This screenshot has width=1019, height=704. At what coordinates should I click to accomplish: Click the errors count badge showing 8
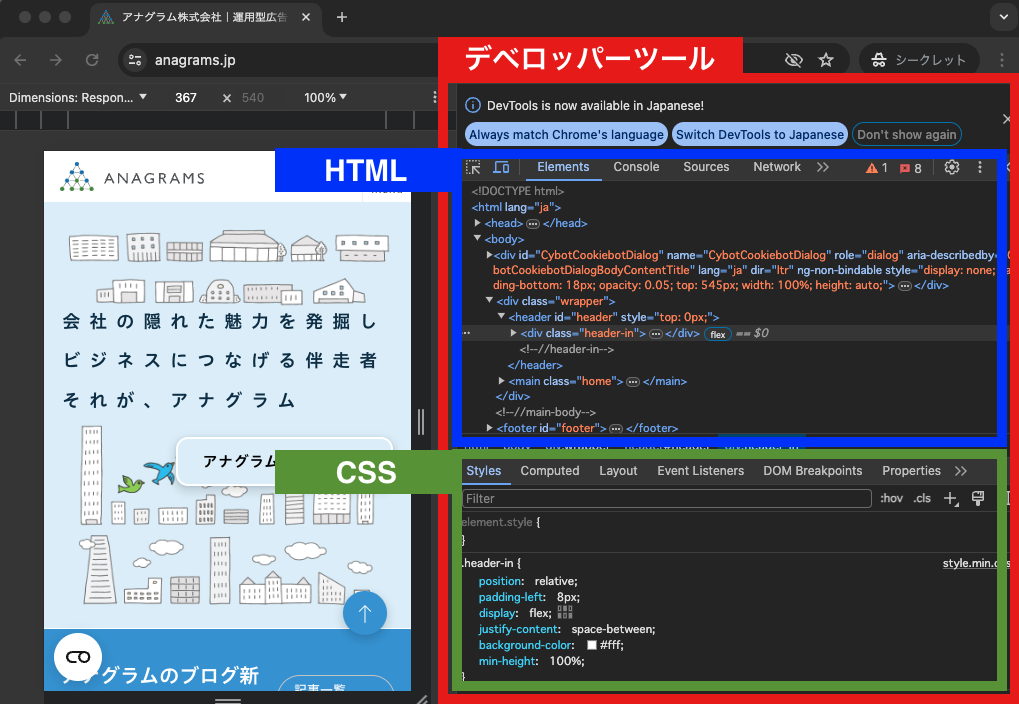click(x=911, y=168)
